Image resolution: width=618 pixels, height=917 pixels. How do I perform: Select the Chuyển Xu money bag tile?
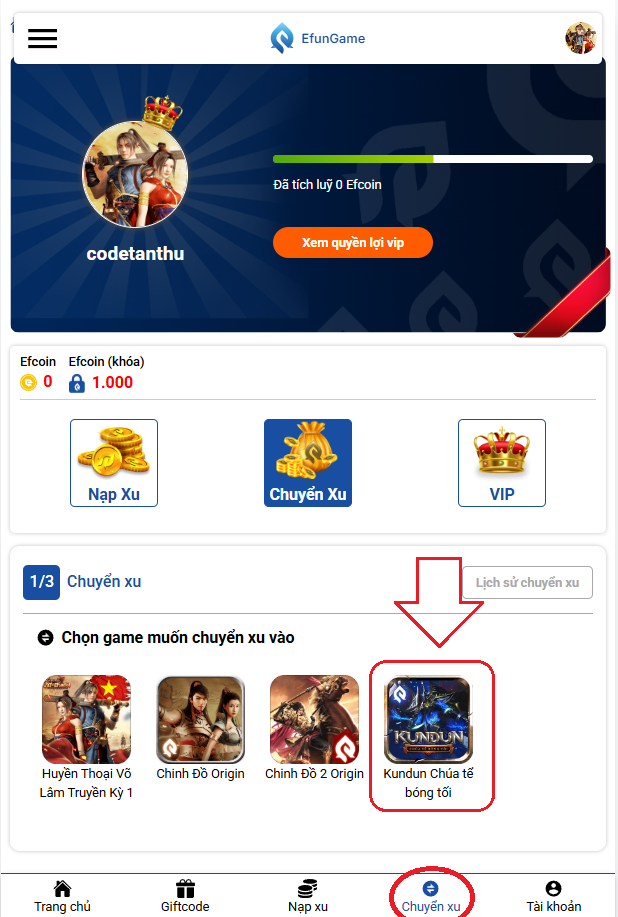[308, 463]
